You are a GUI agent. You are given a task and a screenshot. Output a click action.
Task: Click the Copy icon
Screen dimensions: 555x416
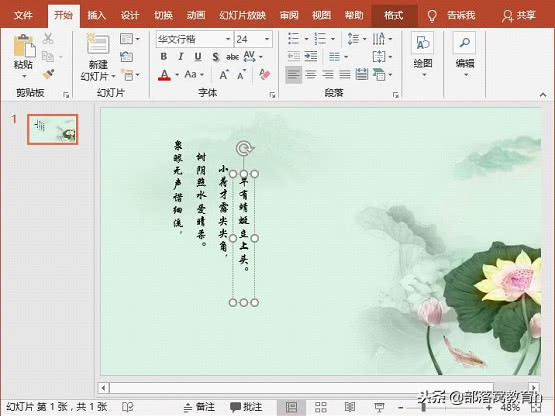(x=48, y=56)
